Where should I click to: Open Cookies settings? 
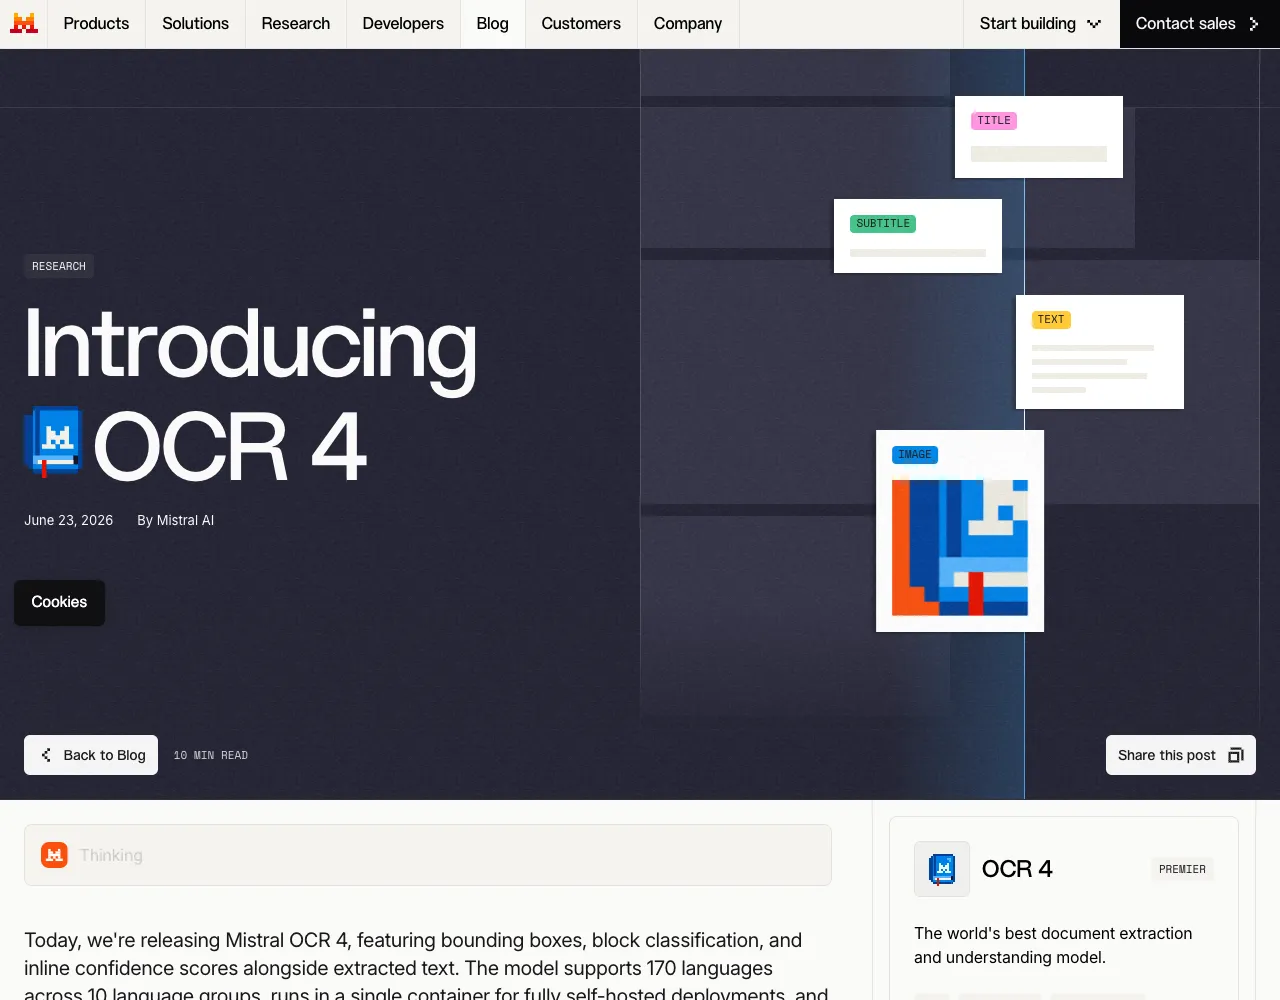point(59,602)
